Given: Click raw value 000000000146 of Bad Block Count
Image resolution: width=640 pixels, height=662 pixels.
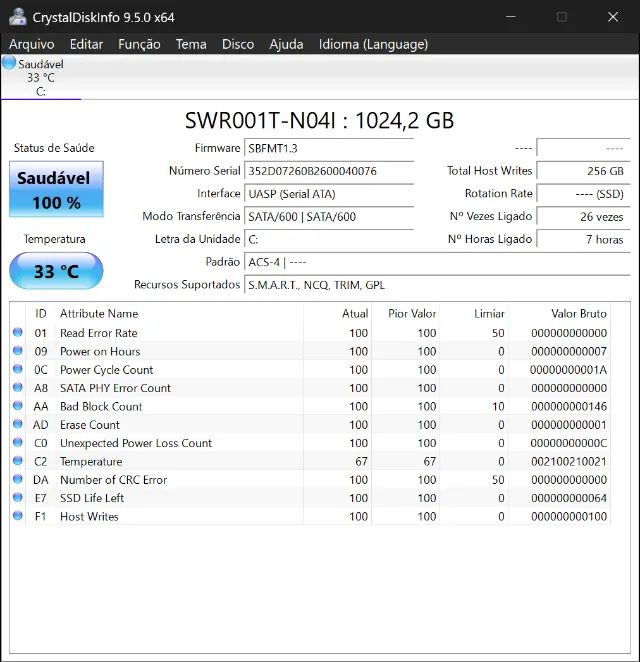Looking at the screenshot, I should [569, 406].
